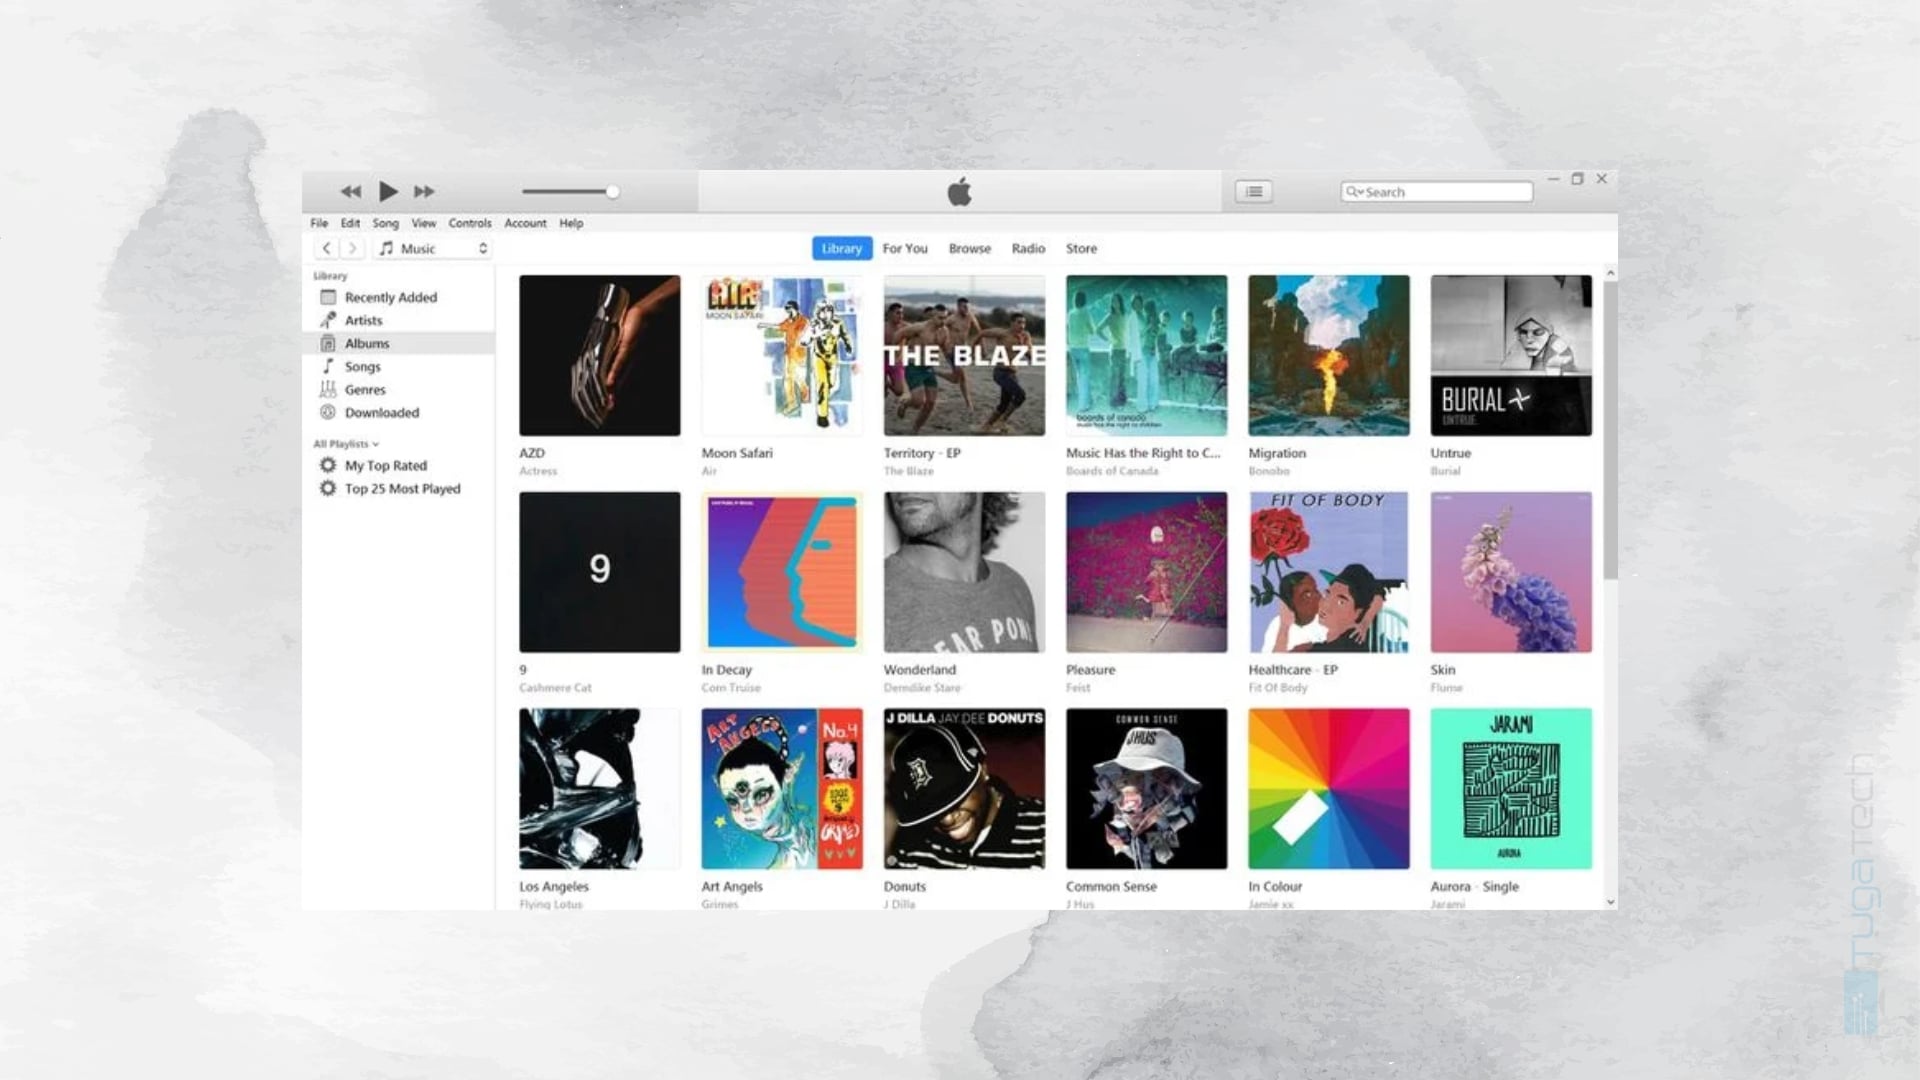This screenshot has width=1920, height=1080.
Task: Open the Help menu
Action: coord(571,223)
